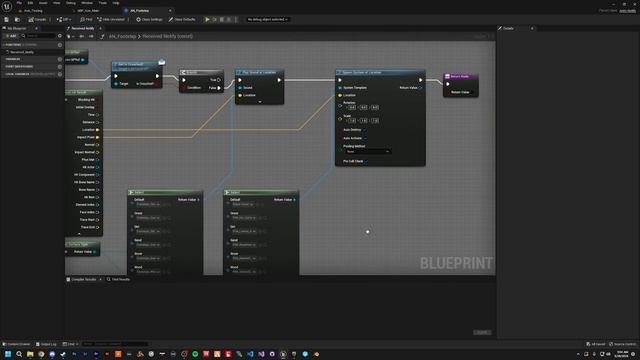Click Return Value pin of first Select node
The image size is (640, 360).
(x=198, y=200)
